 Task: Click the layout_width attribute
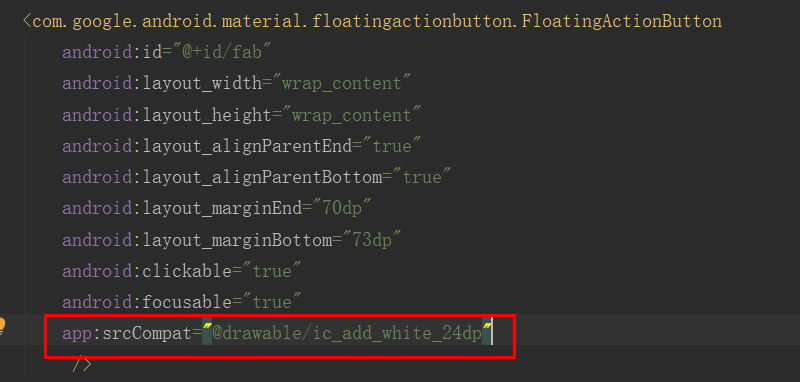[x=202, y=83]
